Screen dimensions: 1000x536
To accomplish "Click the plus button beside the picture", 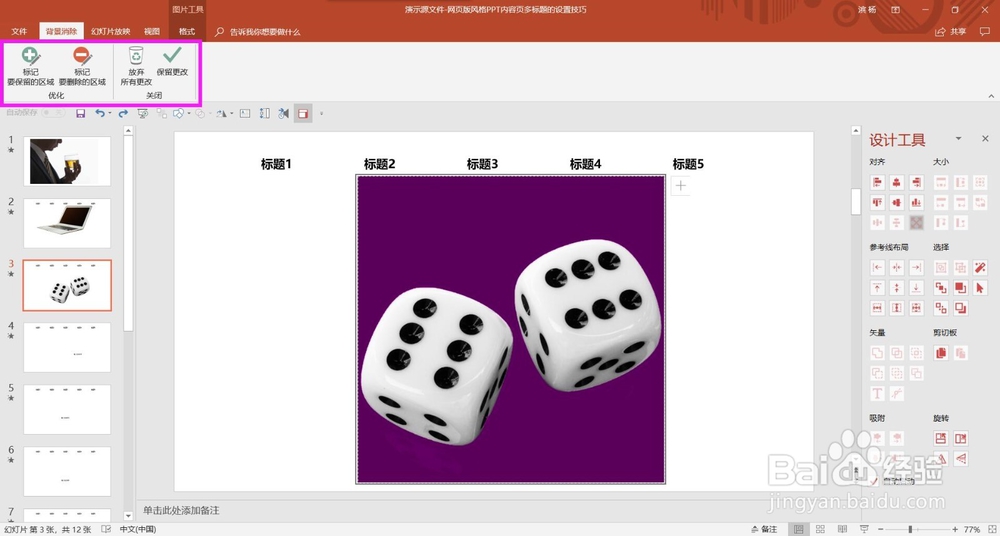I will click(680, 186).
